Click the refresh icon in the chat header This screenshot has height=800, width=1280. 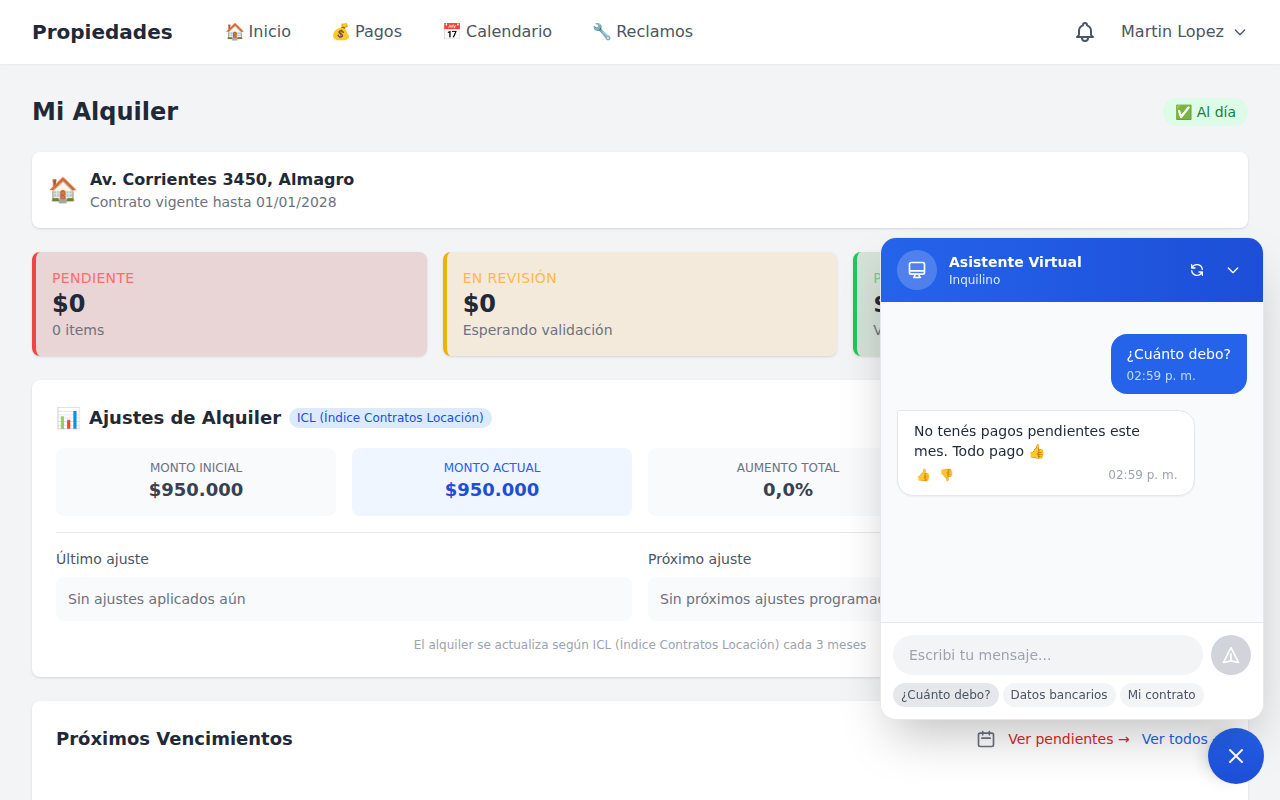[1197, 269]
